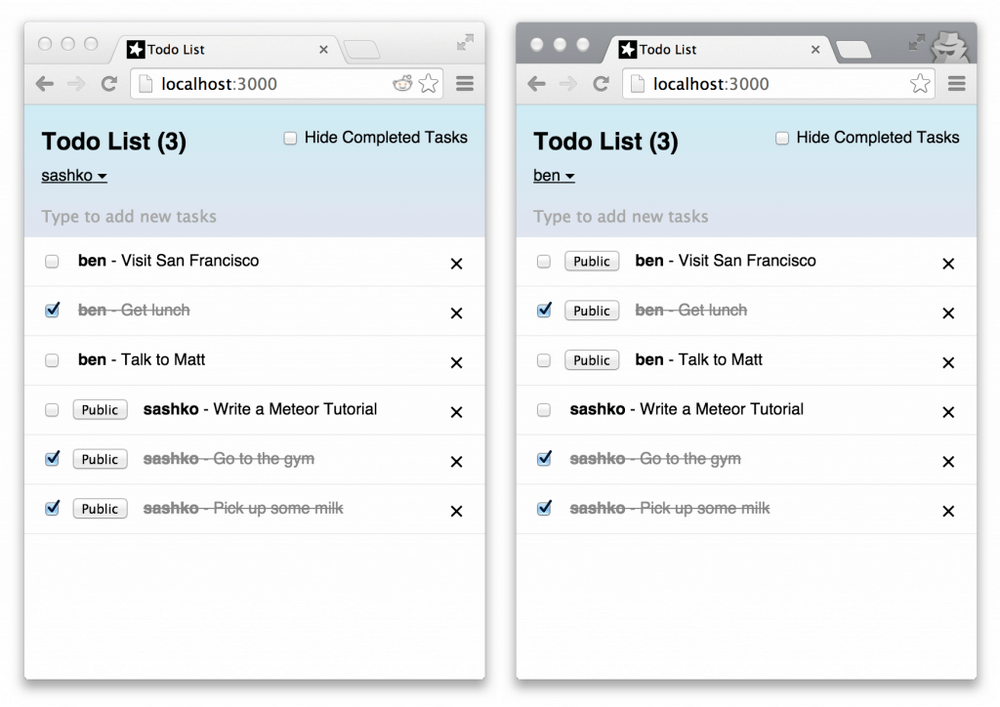This screenshot has height=707, width=1000.
Task: Enable Hide Completed Tasks in sashko's window
Action: [290, 138]
